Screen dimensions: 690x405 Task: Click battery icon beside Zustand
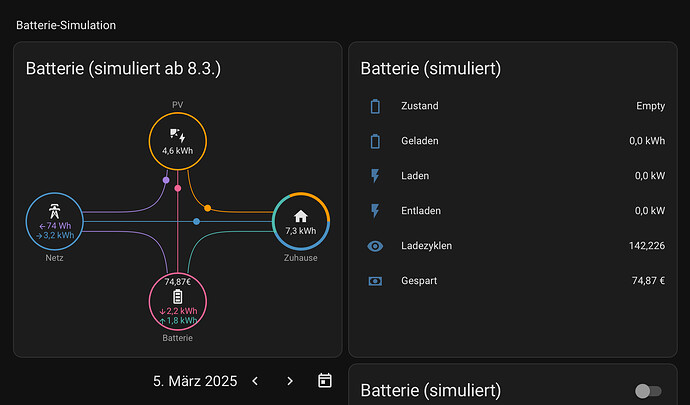[x=375, y=106]
